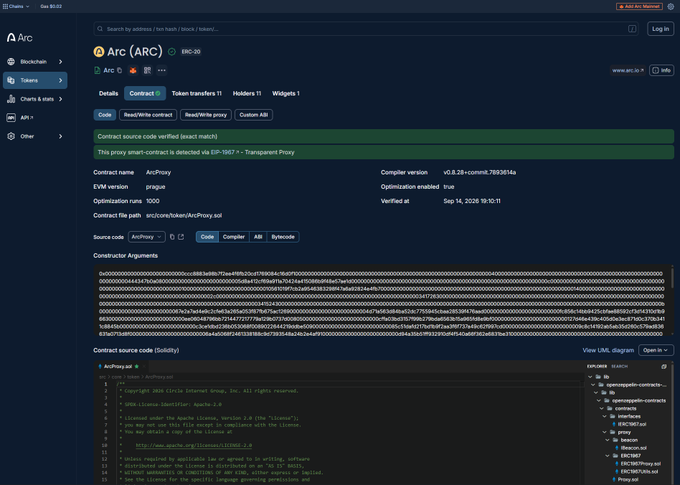Select the ABI segment
680x485 pixels.
pos(258,237)
